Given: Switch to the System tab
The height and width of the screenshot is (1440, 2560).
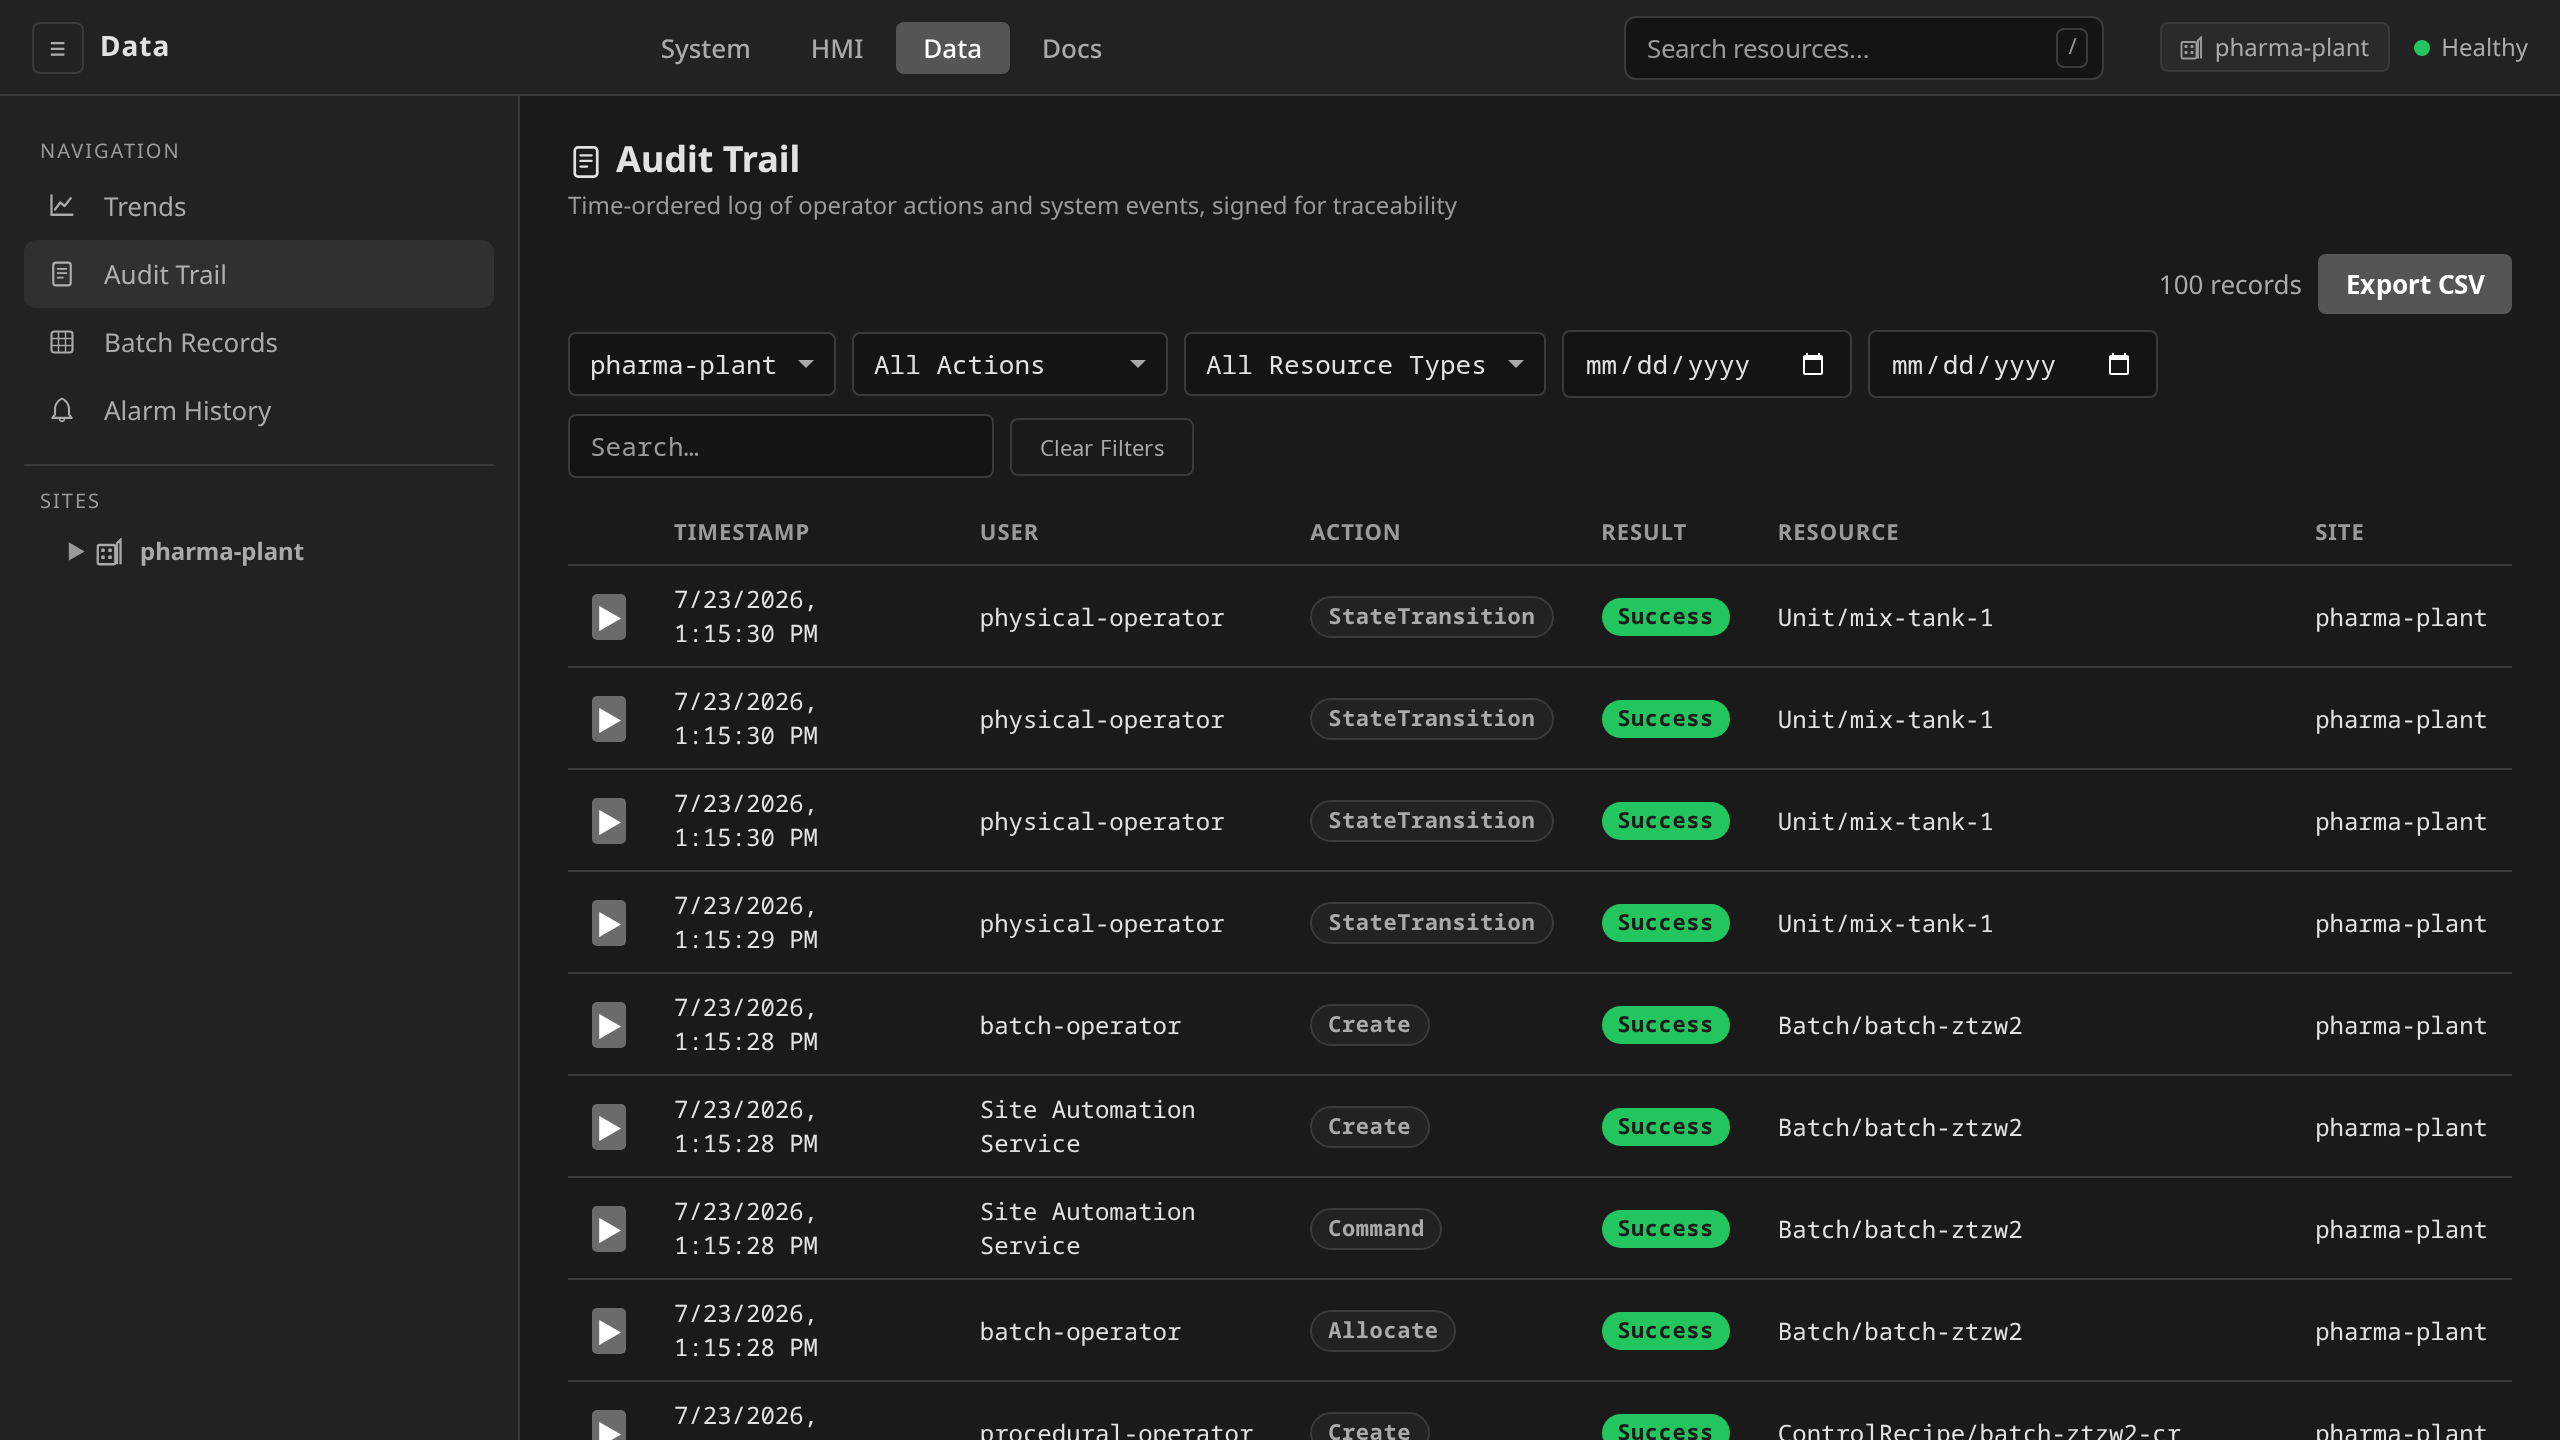Looking at the screenshot, I should click(x=705, y=48).
